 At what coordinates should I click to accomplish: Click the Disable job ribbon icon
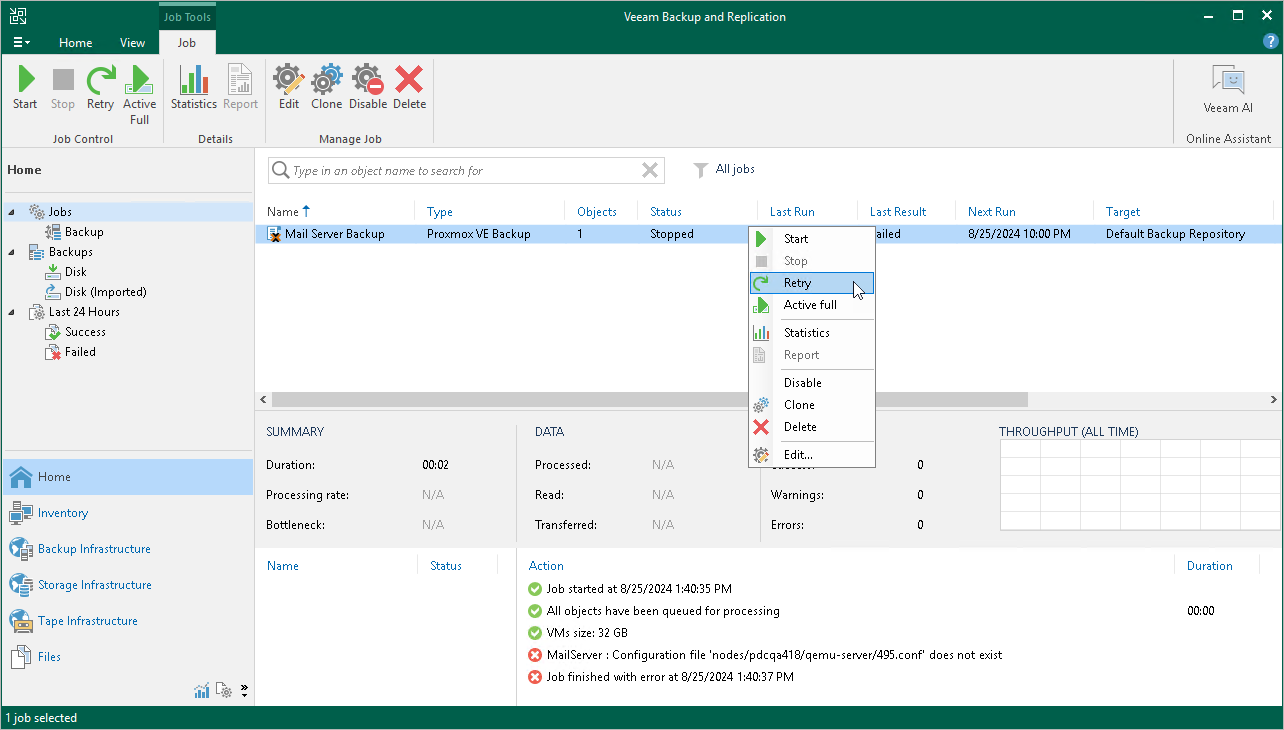click(368, 88)
